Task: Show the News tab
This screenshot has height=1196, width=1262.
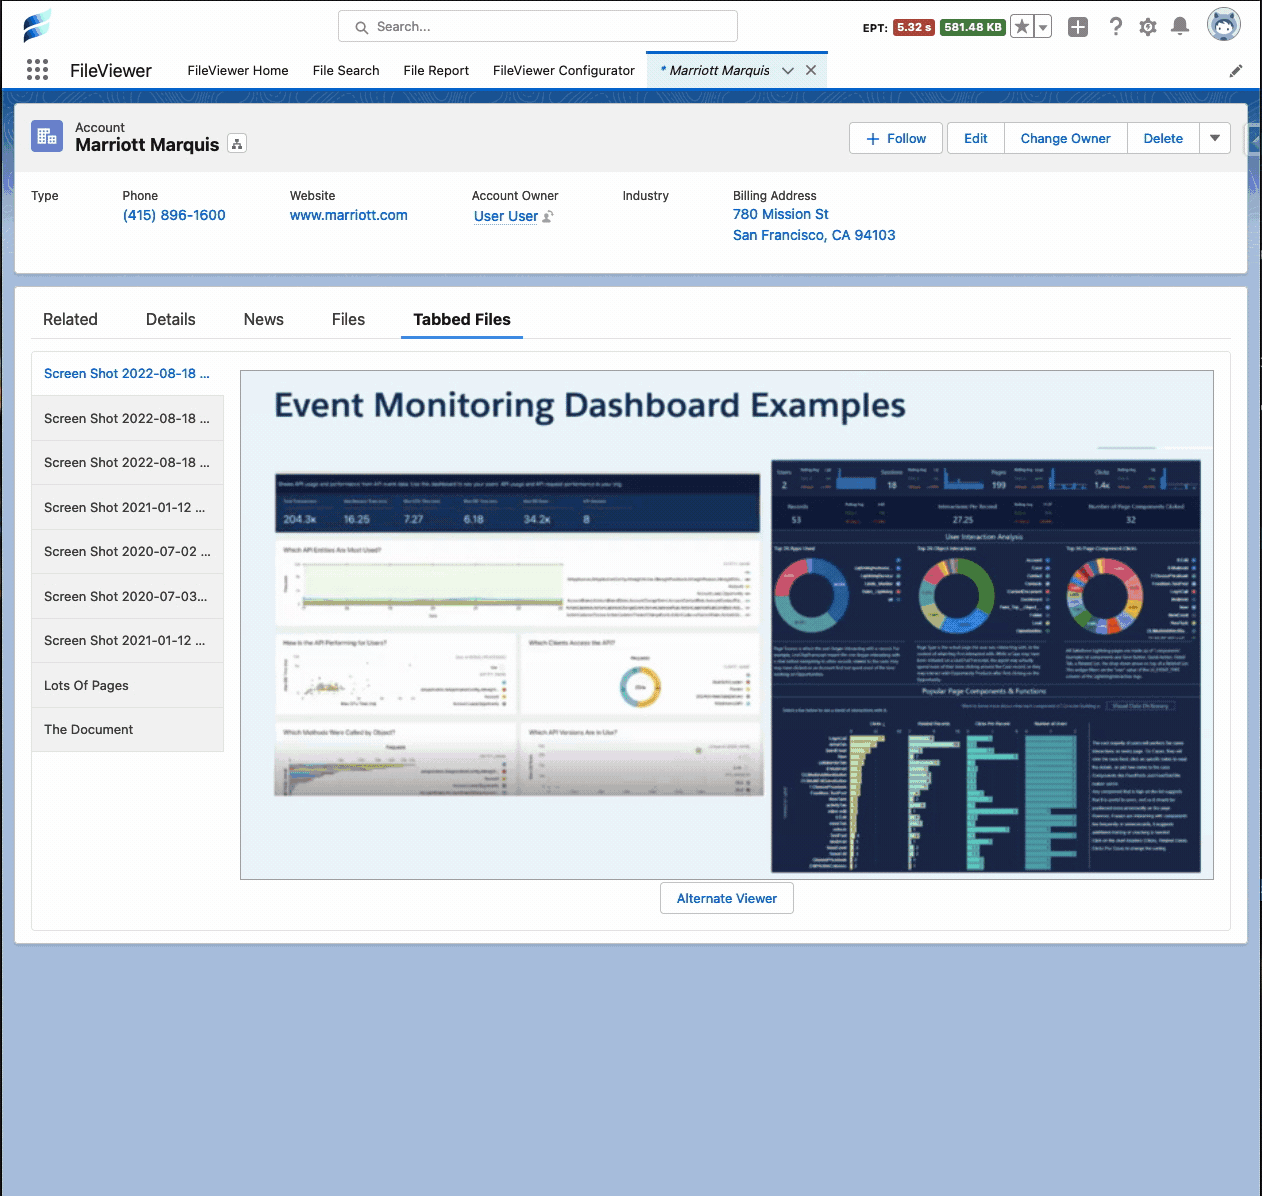Action: point(264,319)
